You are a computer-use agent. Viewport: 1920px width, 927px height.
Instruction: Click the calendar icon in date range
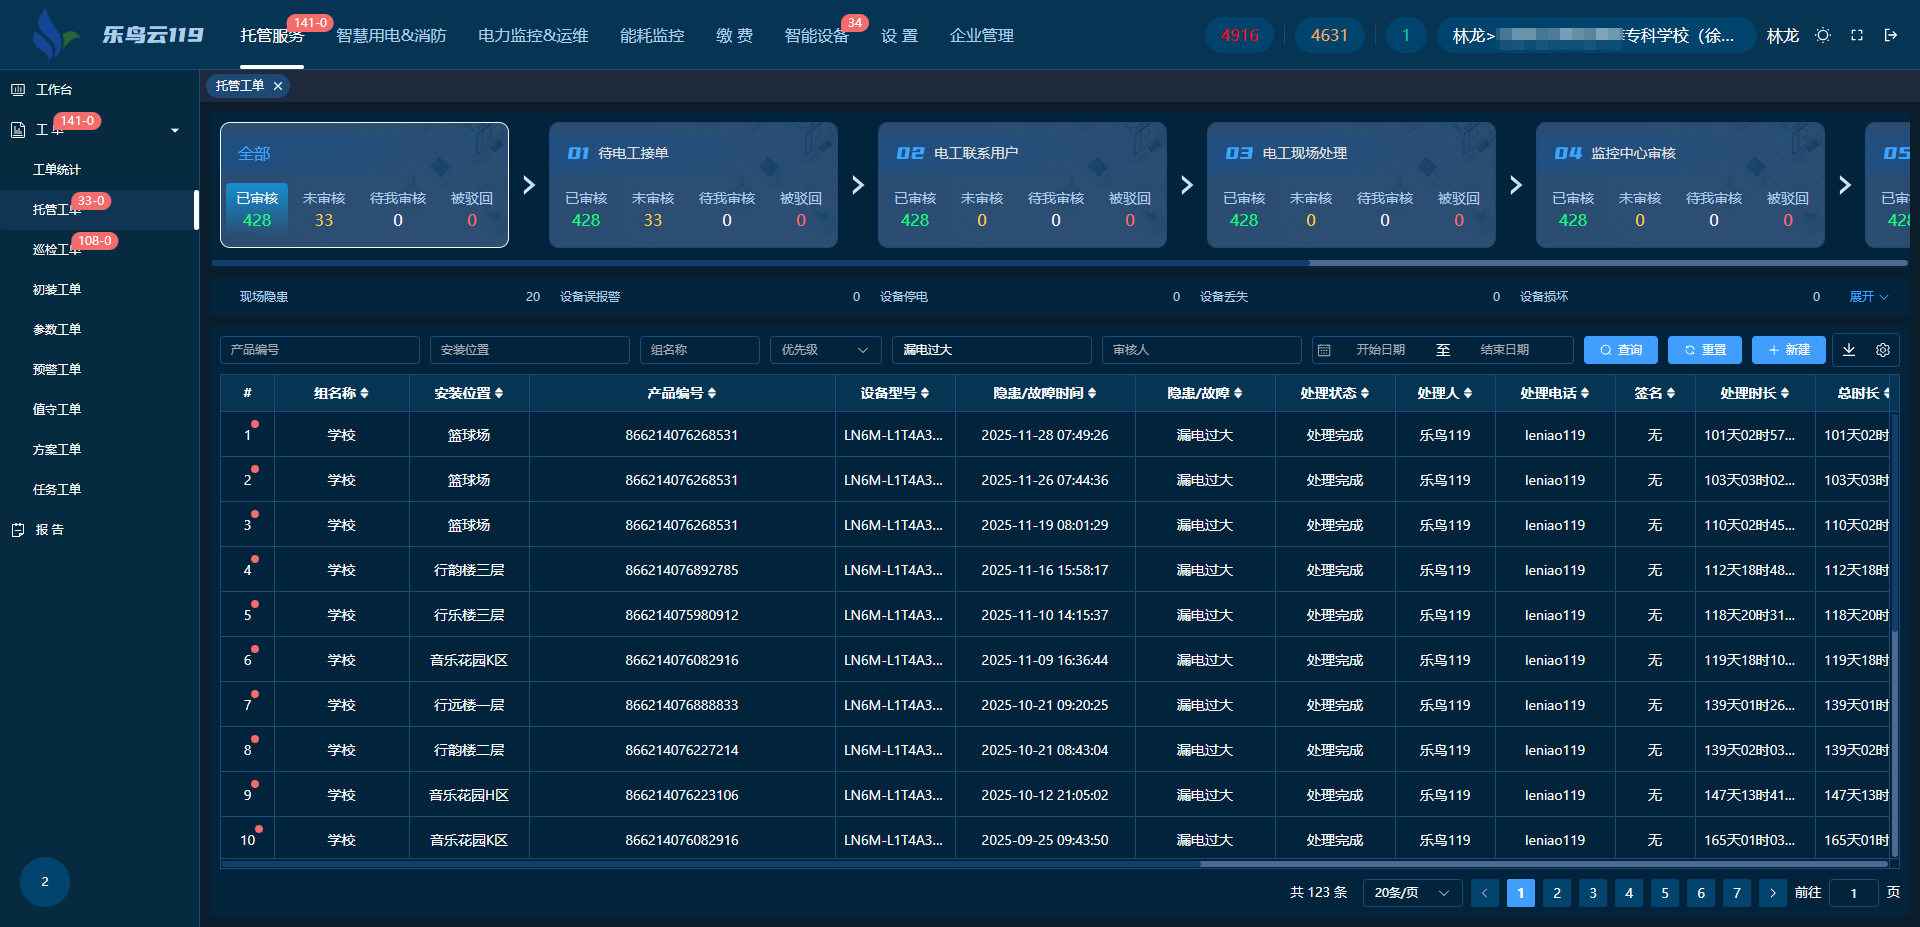pos(1324,350)
